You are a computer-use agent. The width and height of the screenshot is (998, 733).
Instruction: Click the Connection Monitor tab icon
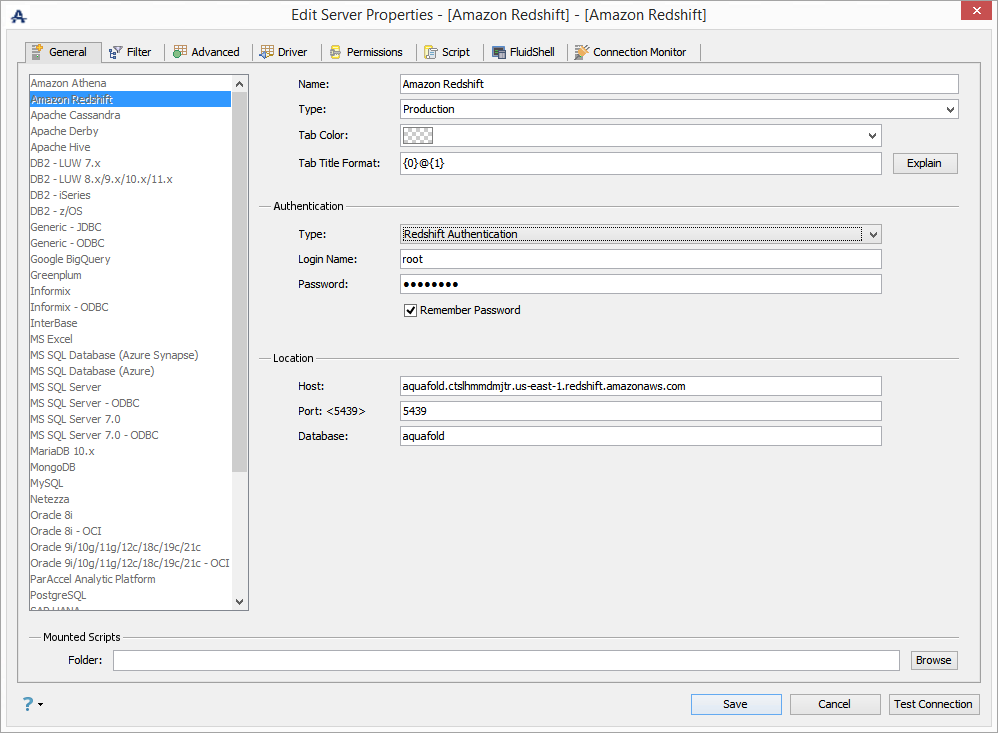pos(581,52)
